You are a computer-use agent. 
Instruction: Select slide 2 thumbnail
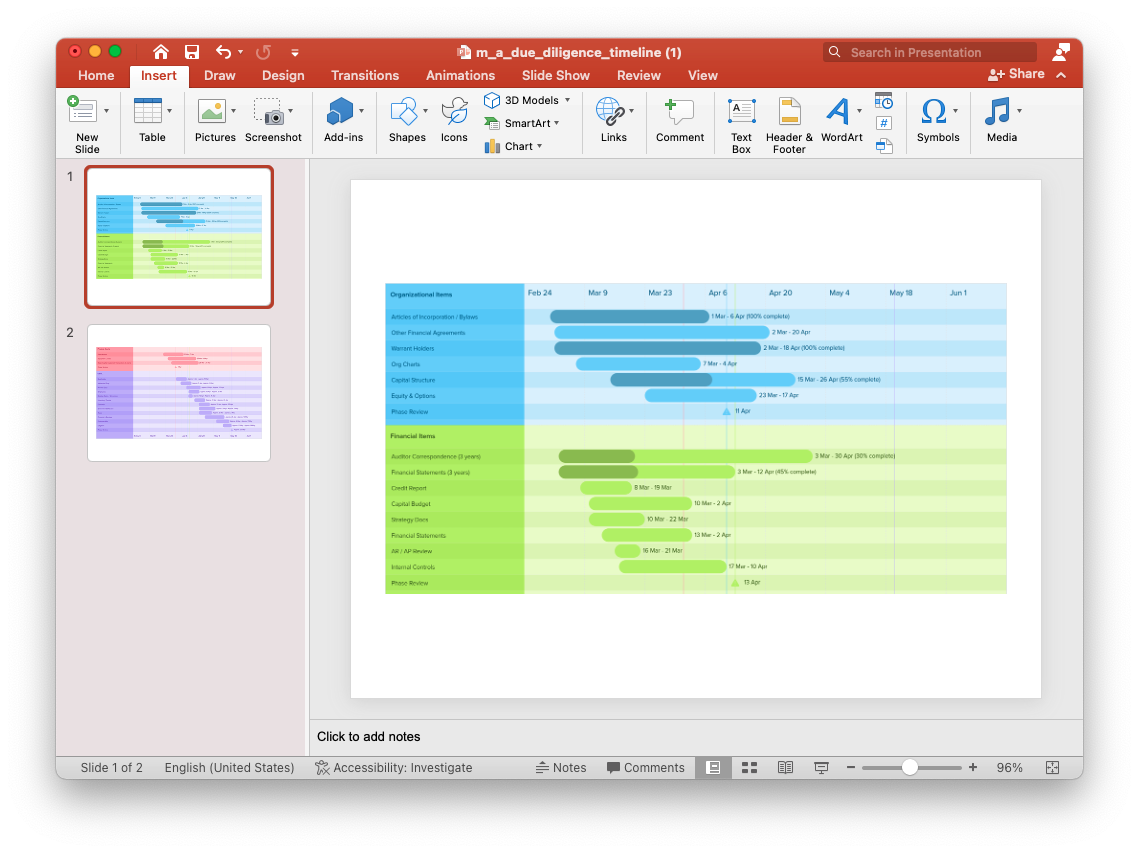179,393
